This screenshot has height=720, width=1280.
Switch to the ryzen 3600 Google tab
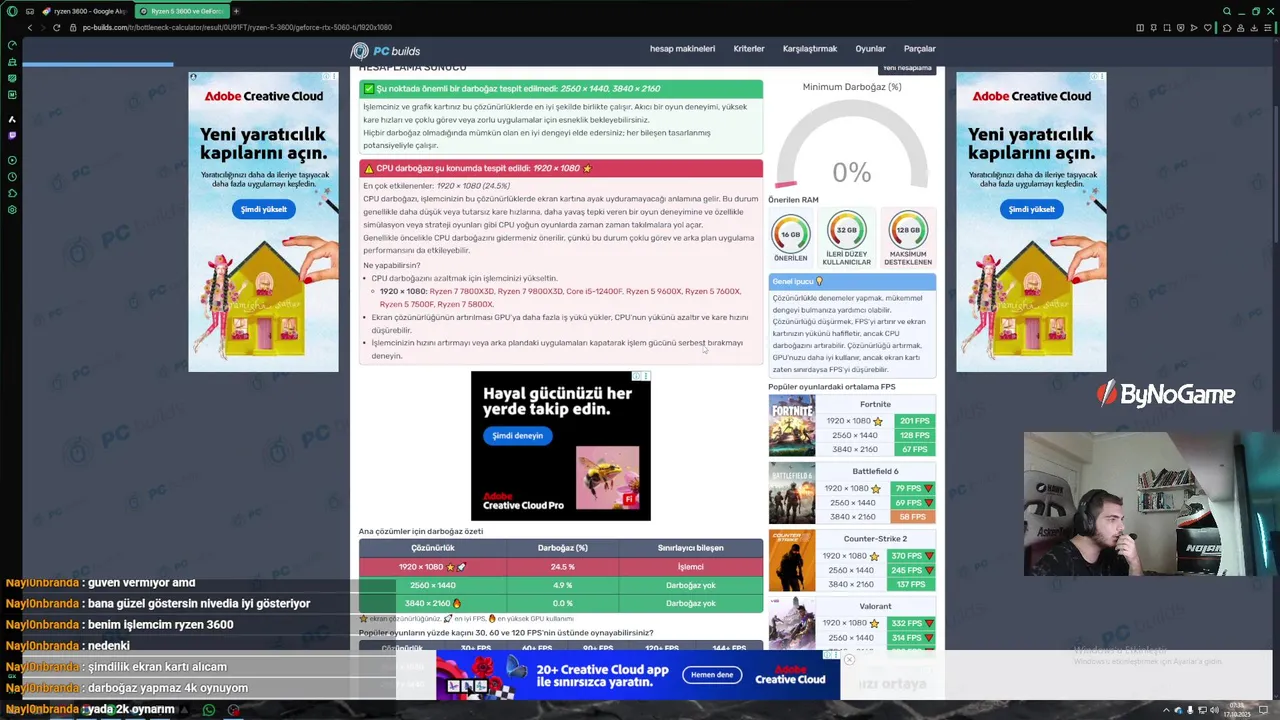(84, 11)
